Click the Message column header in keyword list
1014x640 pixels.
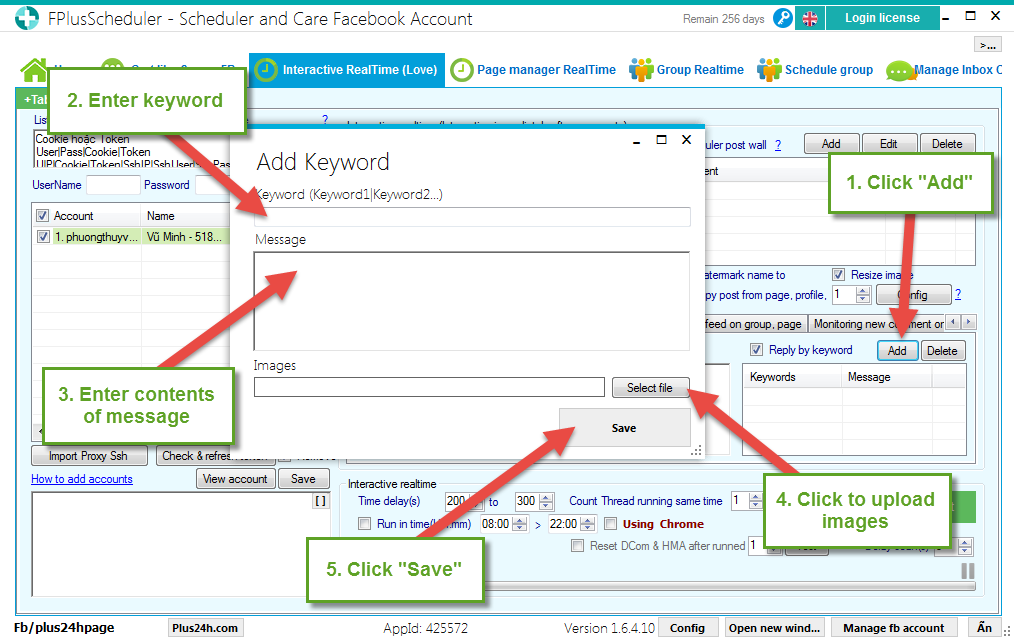click(x=886, y=377)
